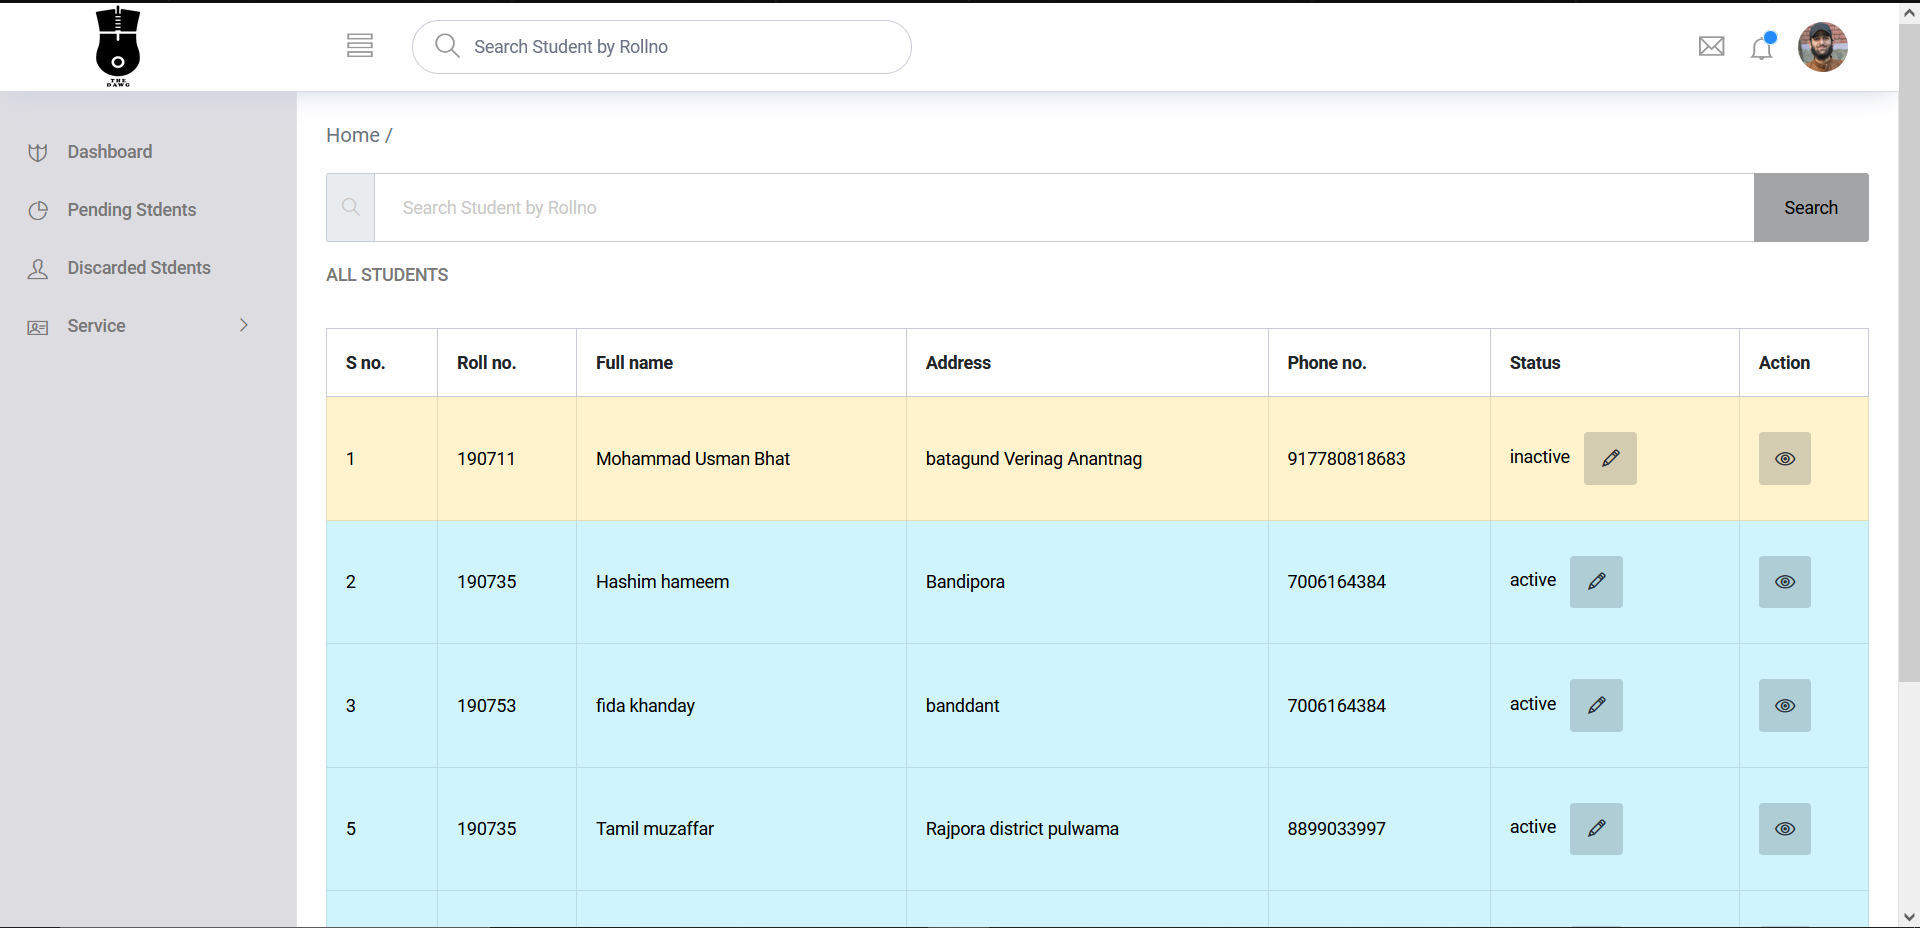Click the logo in the top-left corner
1920x928 pixels.
tap(118, 47)
